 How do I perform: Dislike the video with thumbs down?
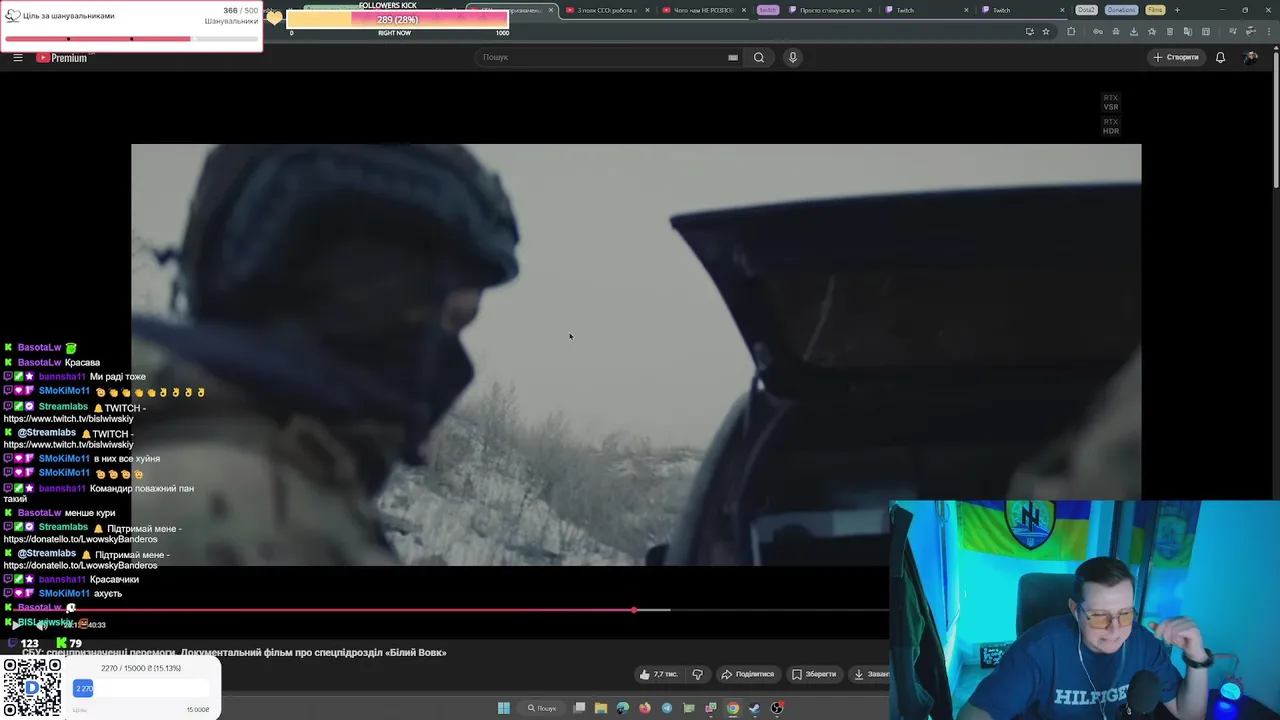(x=698, y=674)
